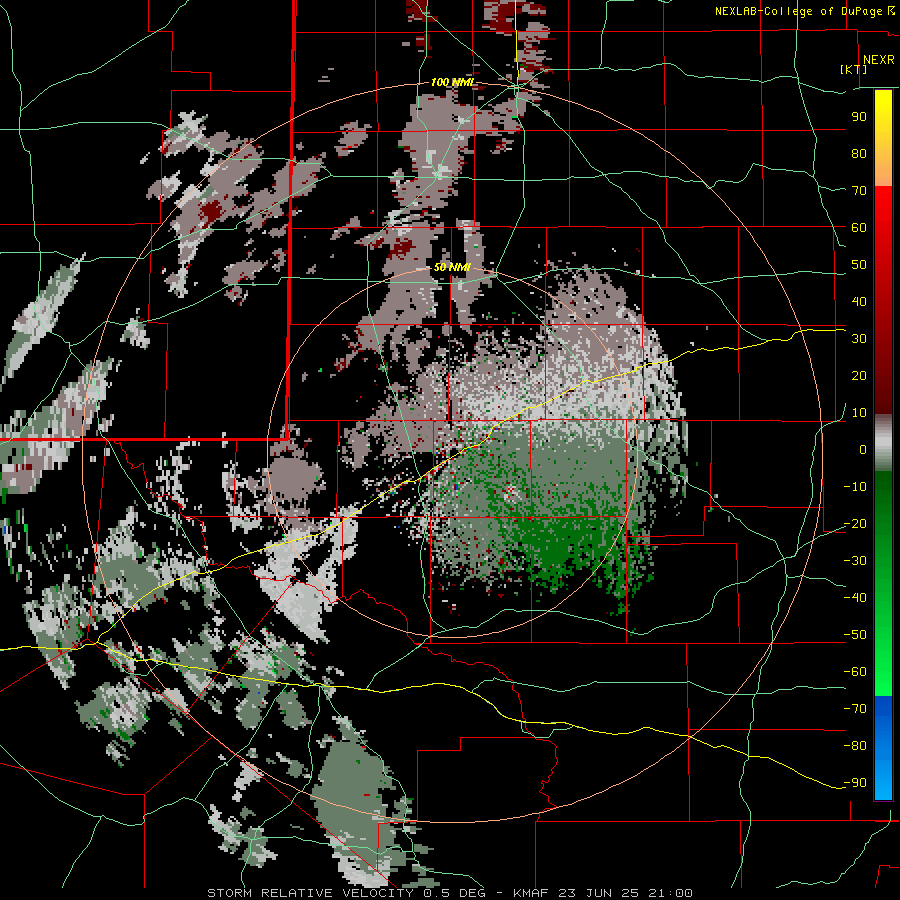Click the 50 NMI range ring label
Viewport: 900px width, 900px height.
(x=452, y=267)
